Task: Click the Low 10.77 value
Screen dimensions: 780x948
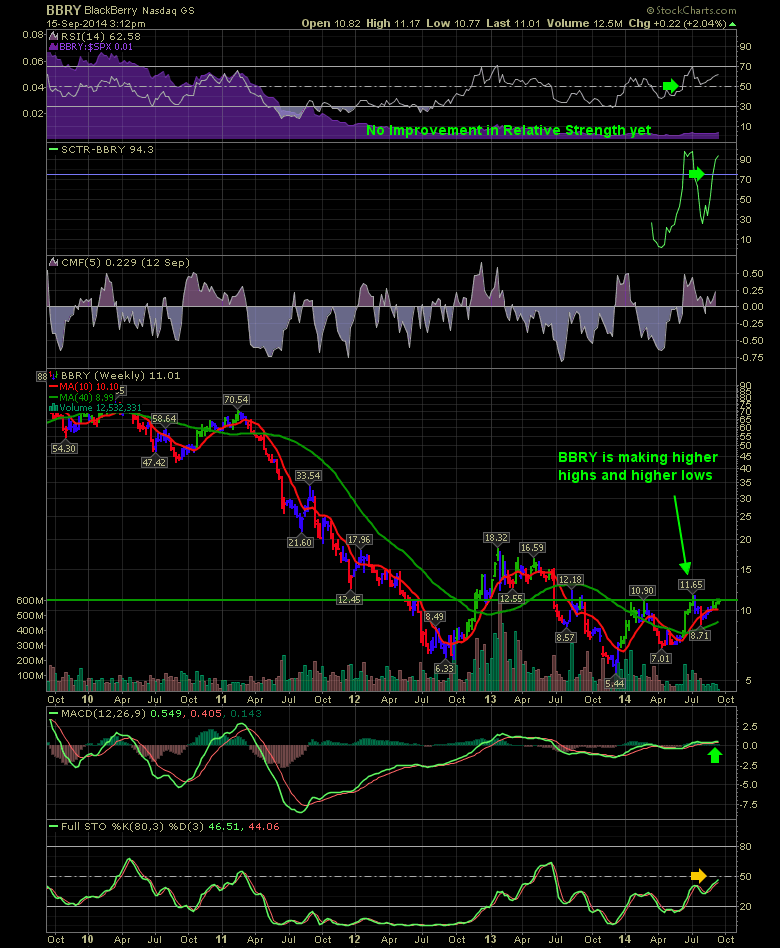Action: [453, 24]
